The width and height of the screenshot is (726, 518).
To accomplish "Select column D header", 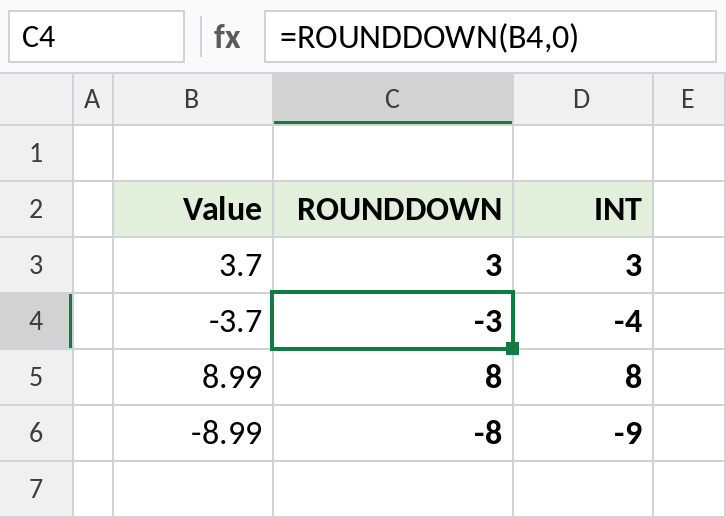I will point(582,99).
